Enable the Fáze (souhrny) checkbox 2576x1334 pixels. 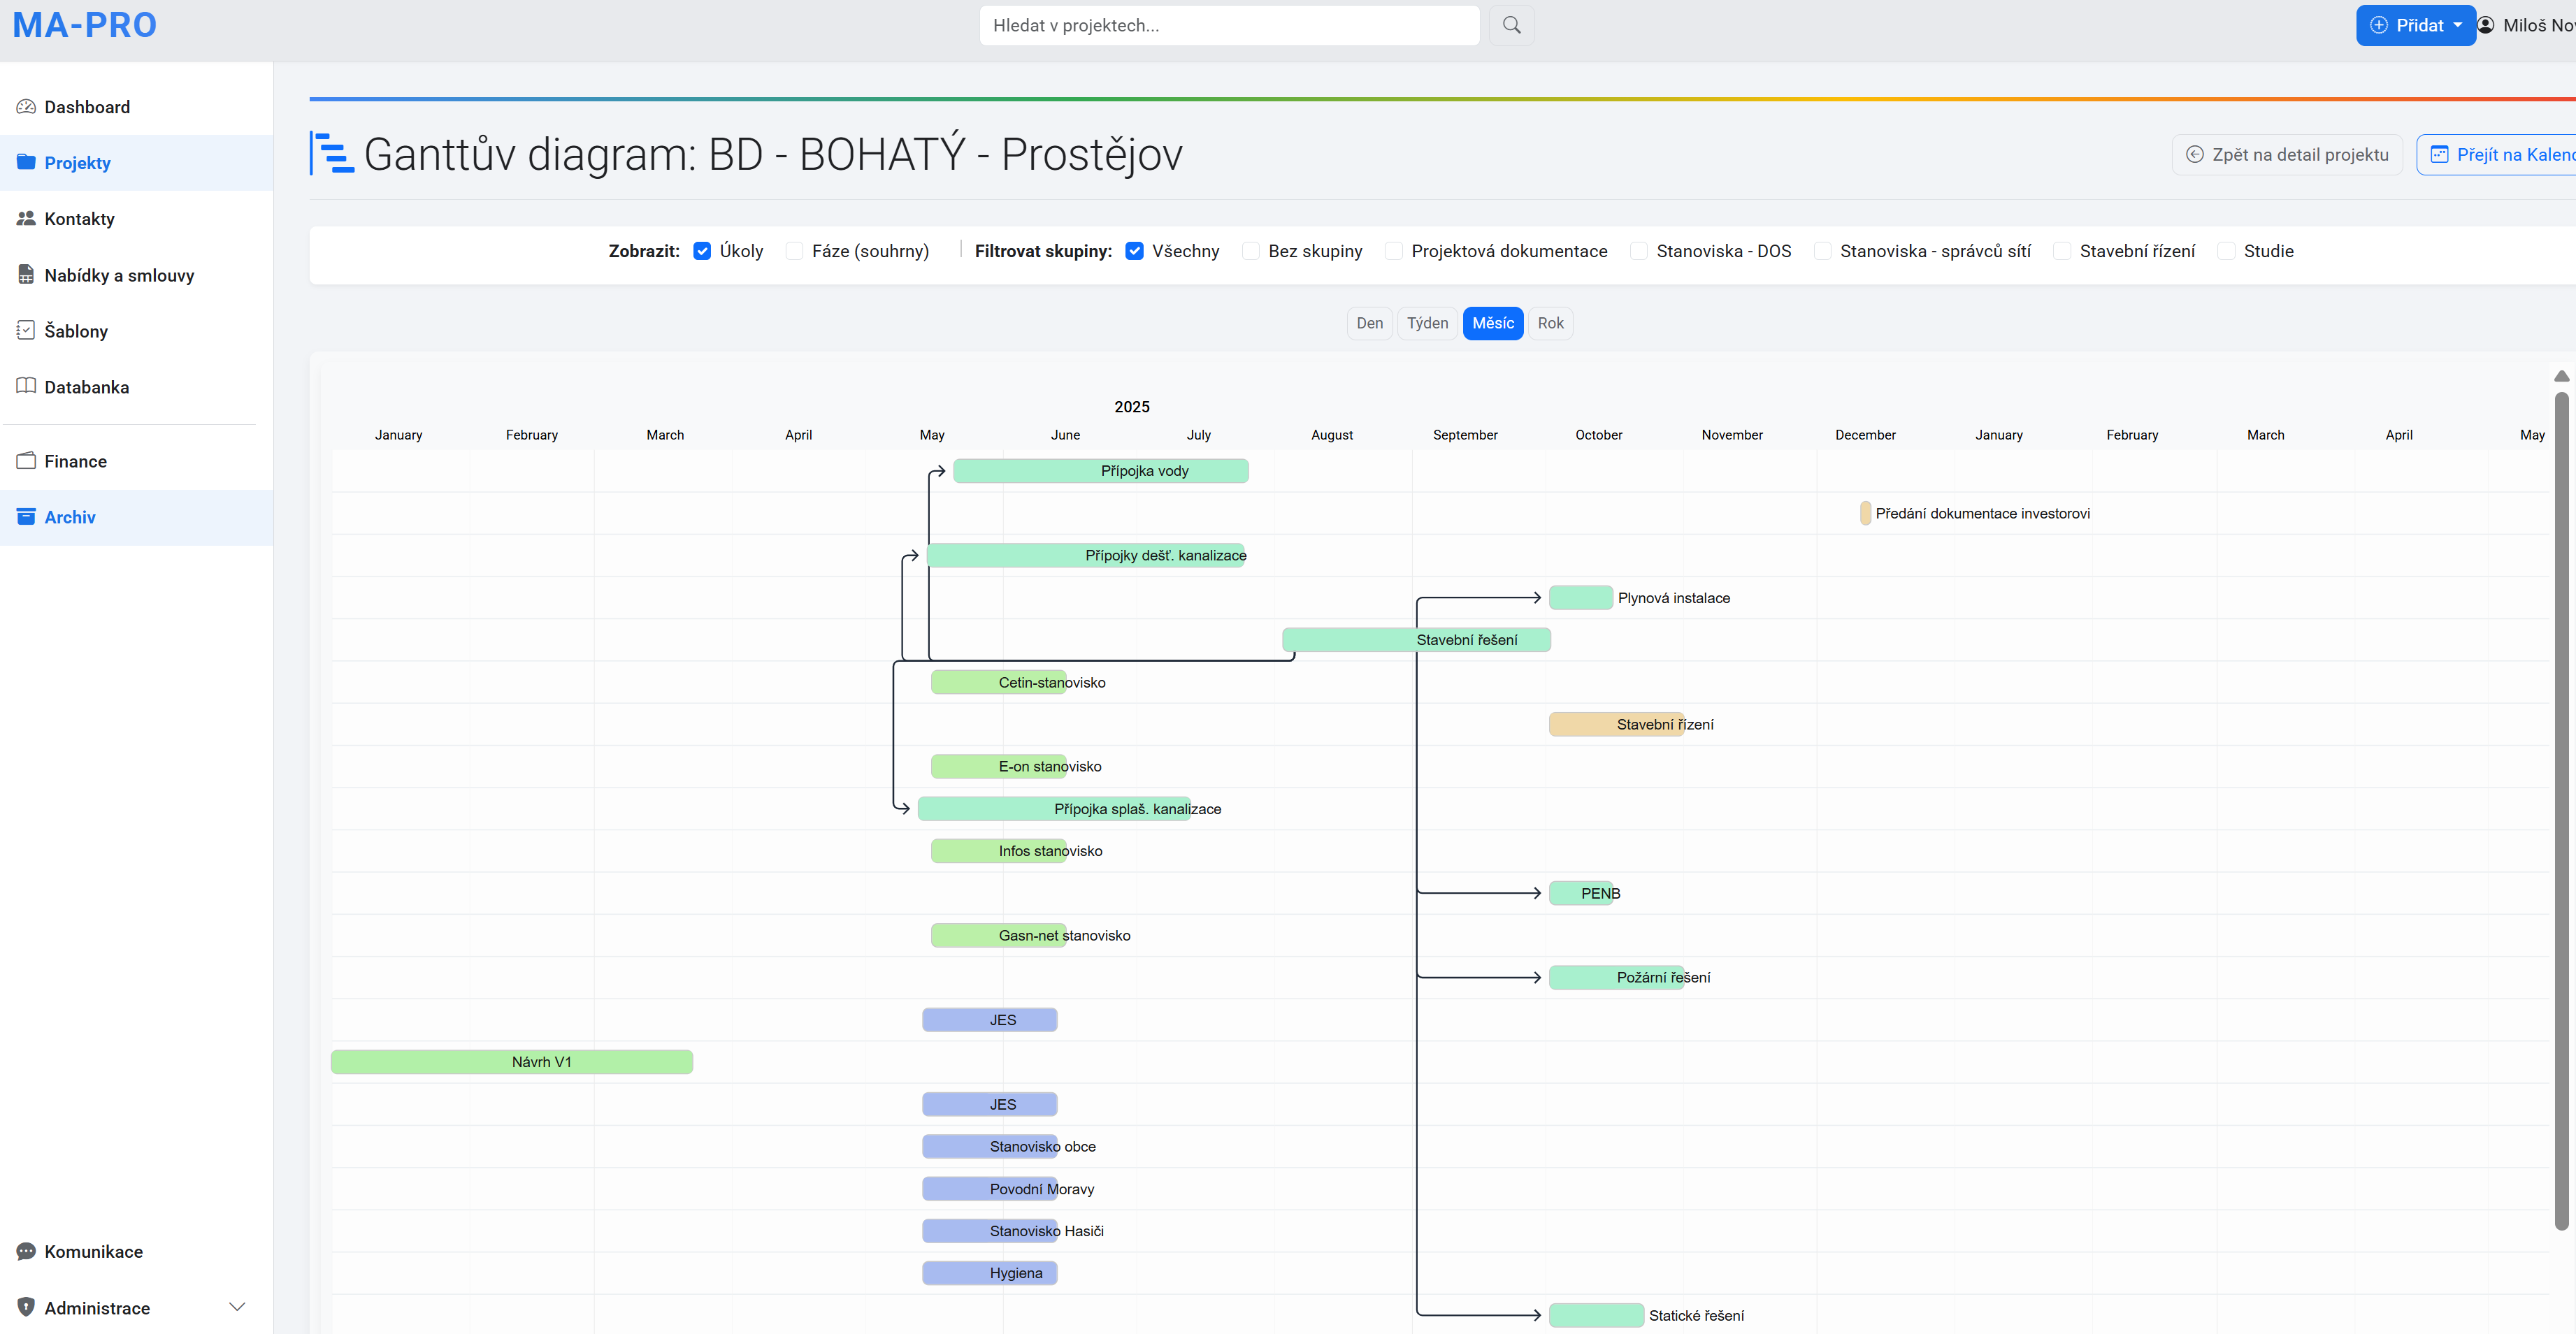[x=794, y=251]
